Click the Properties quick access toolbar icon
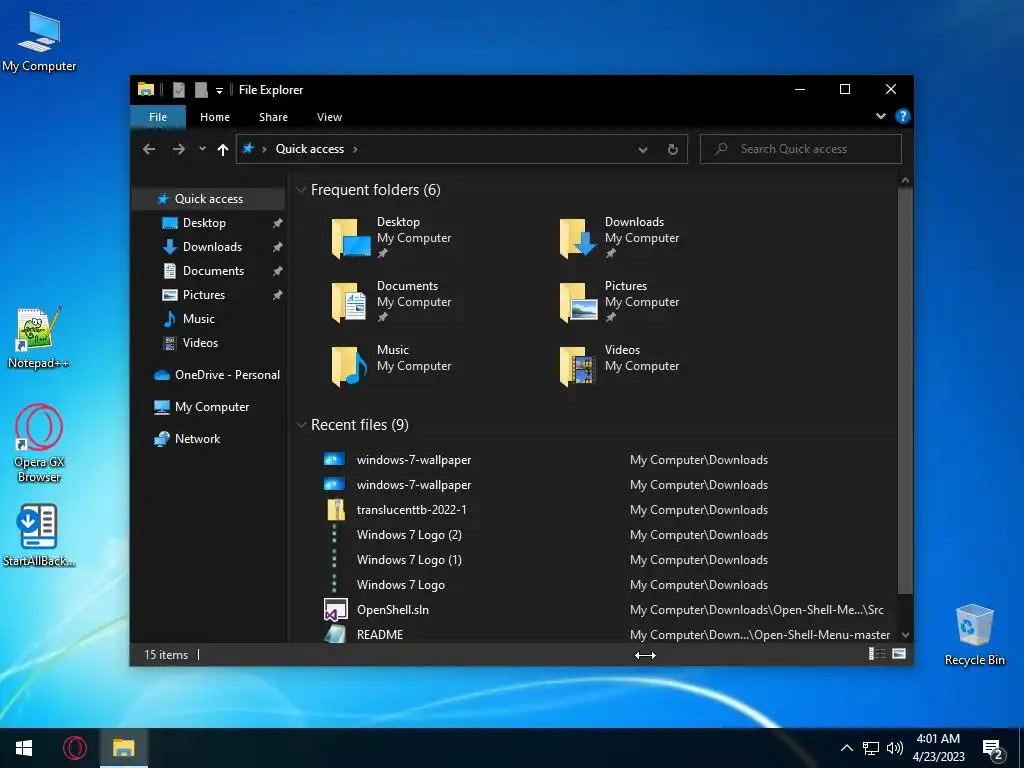The height and width of the screenshot is (768, 1024). point(178,90)
